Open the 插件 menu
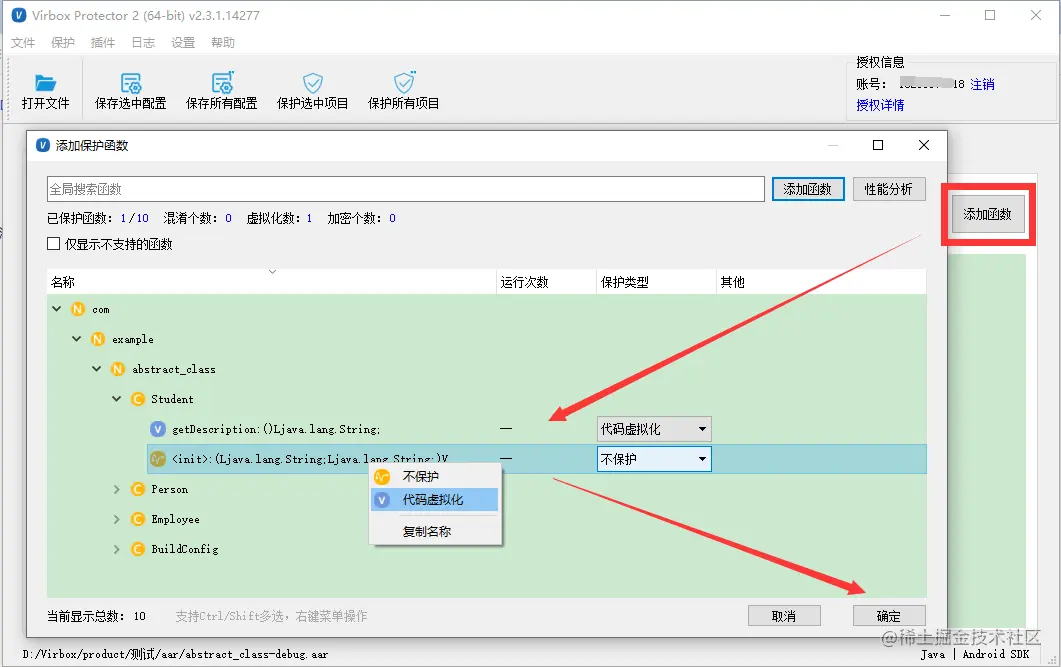The width and height of the screenshot is (1061, 667). tap(103, 43)
